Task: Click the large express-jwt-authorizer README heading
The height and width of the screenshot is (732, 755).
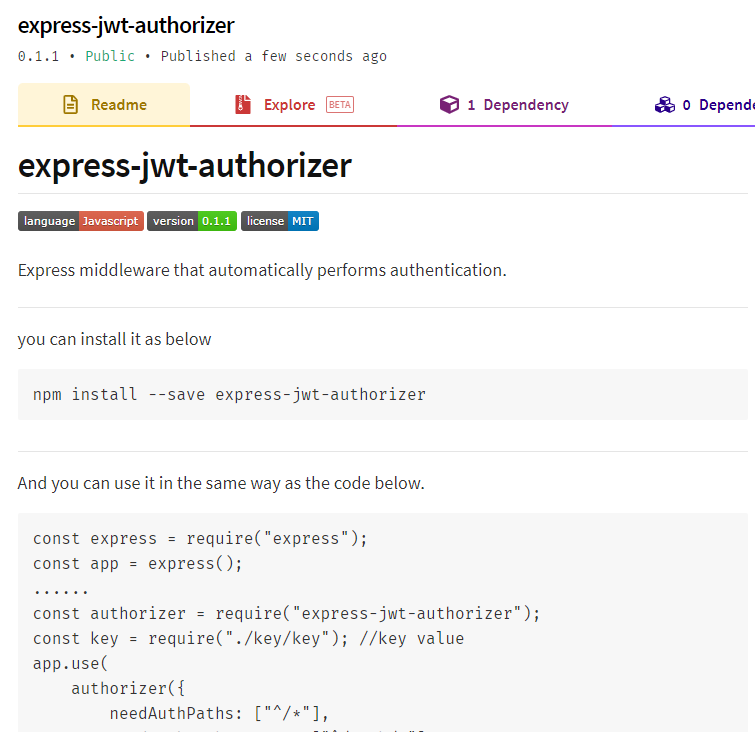Action: 185,165
